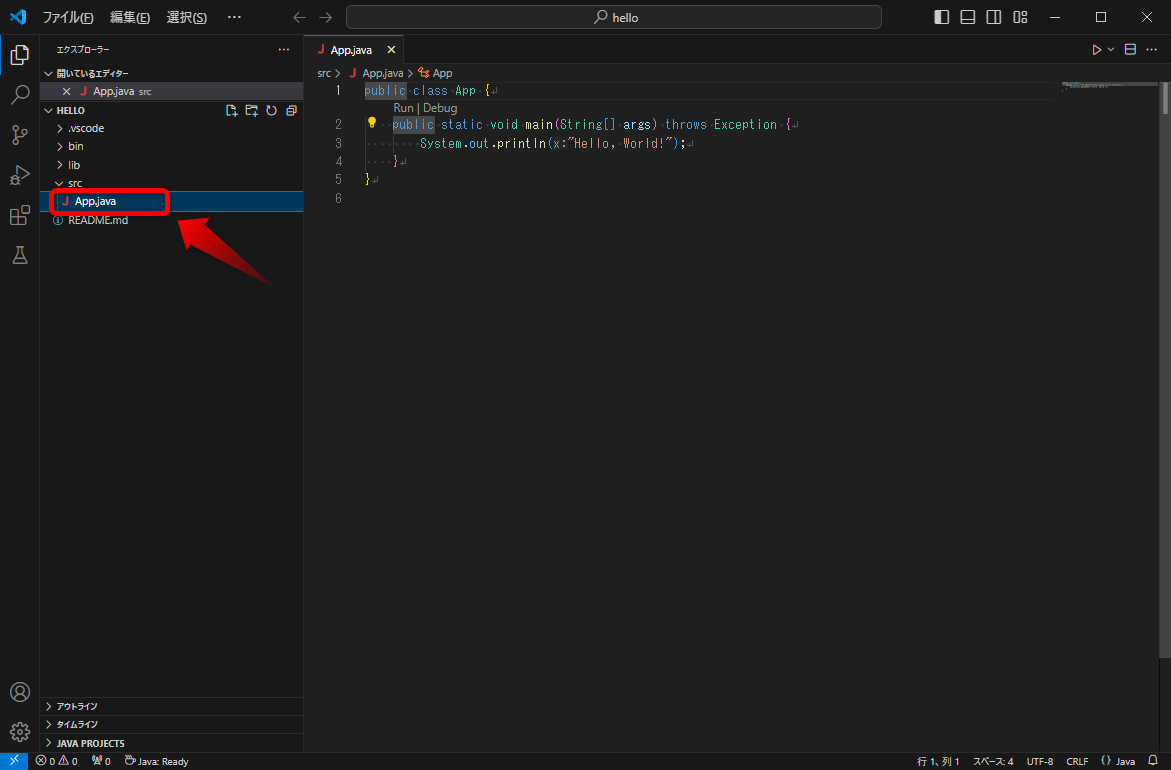Select the Testing beaker icon
Screen dimensions: 1171x770
click(19, 255)
